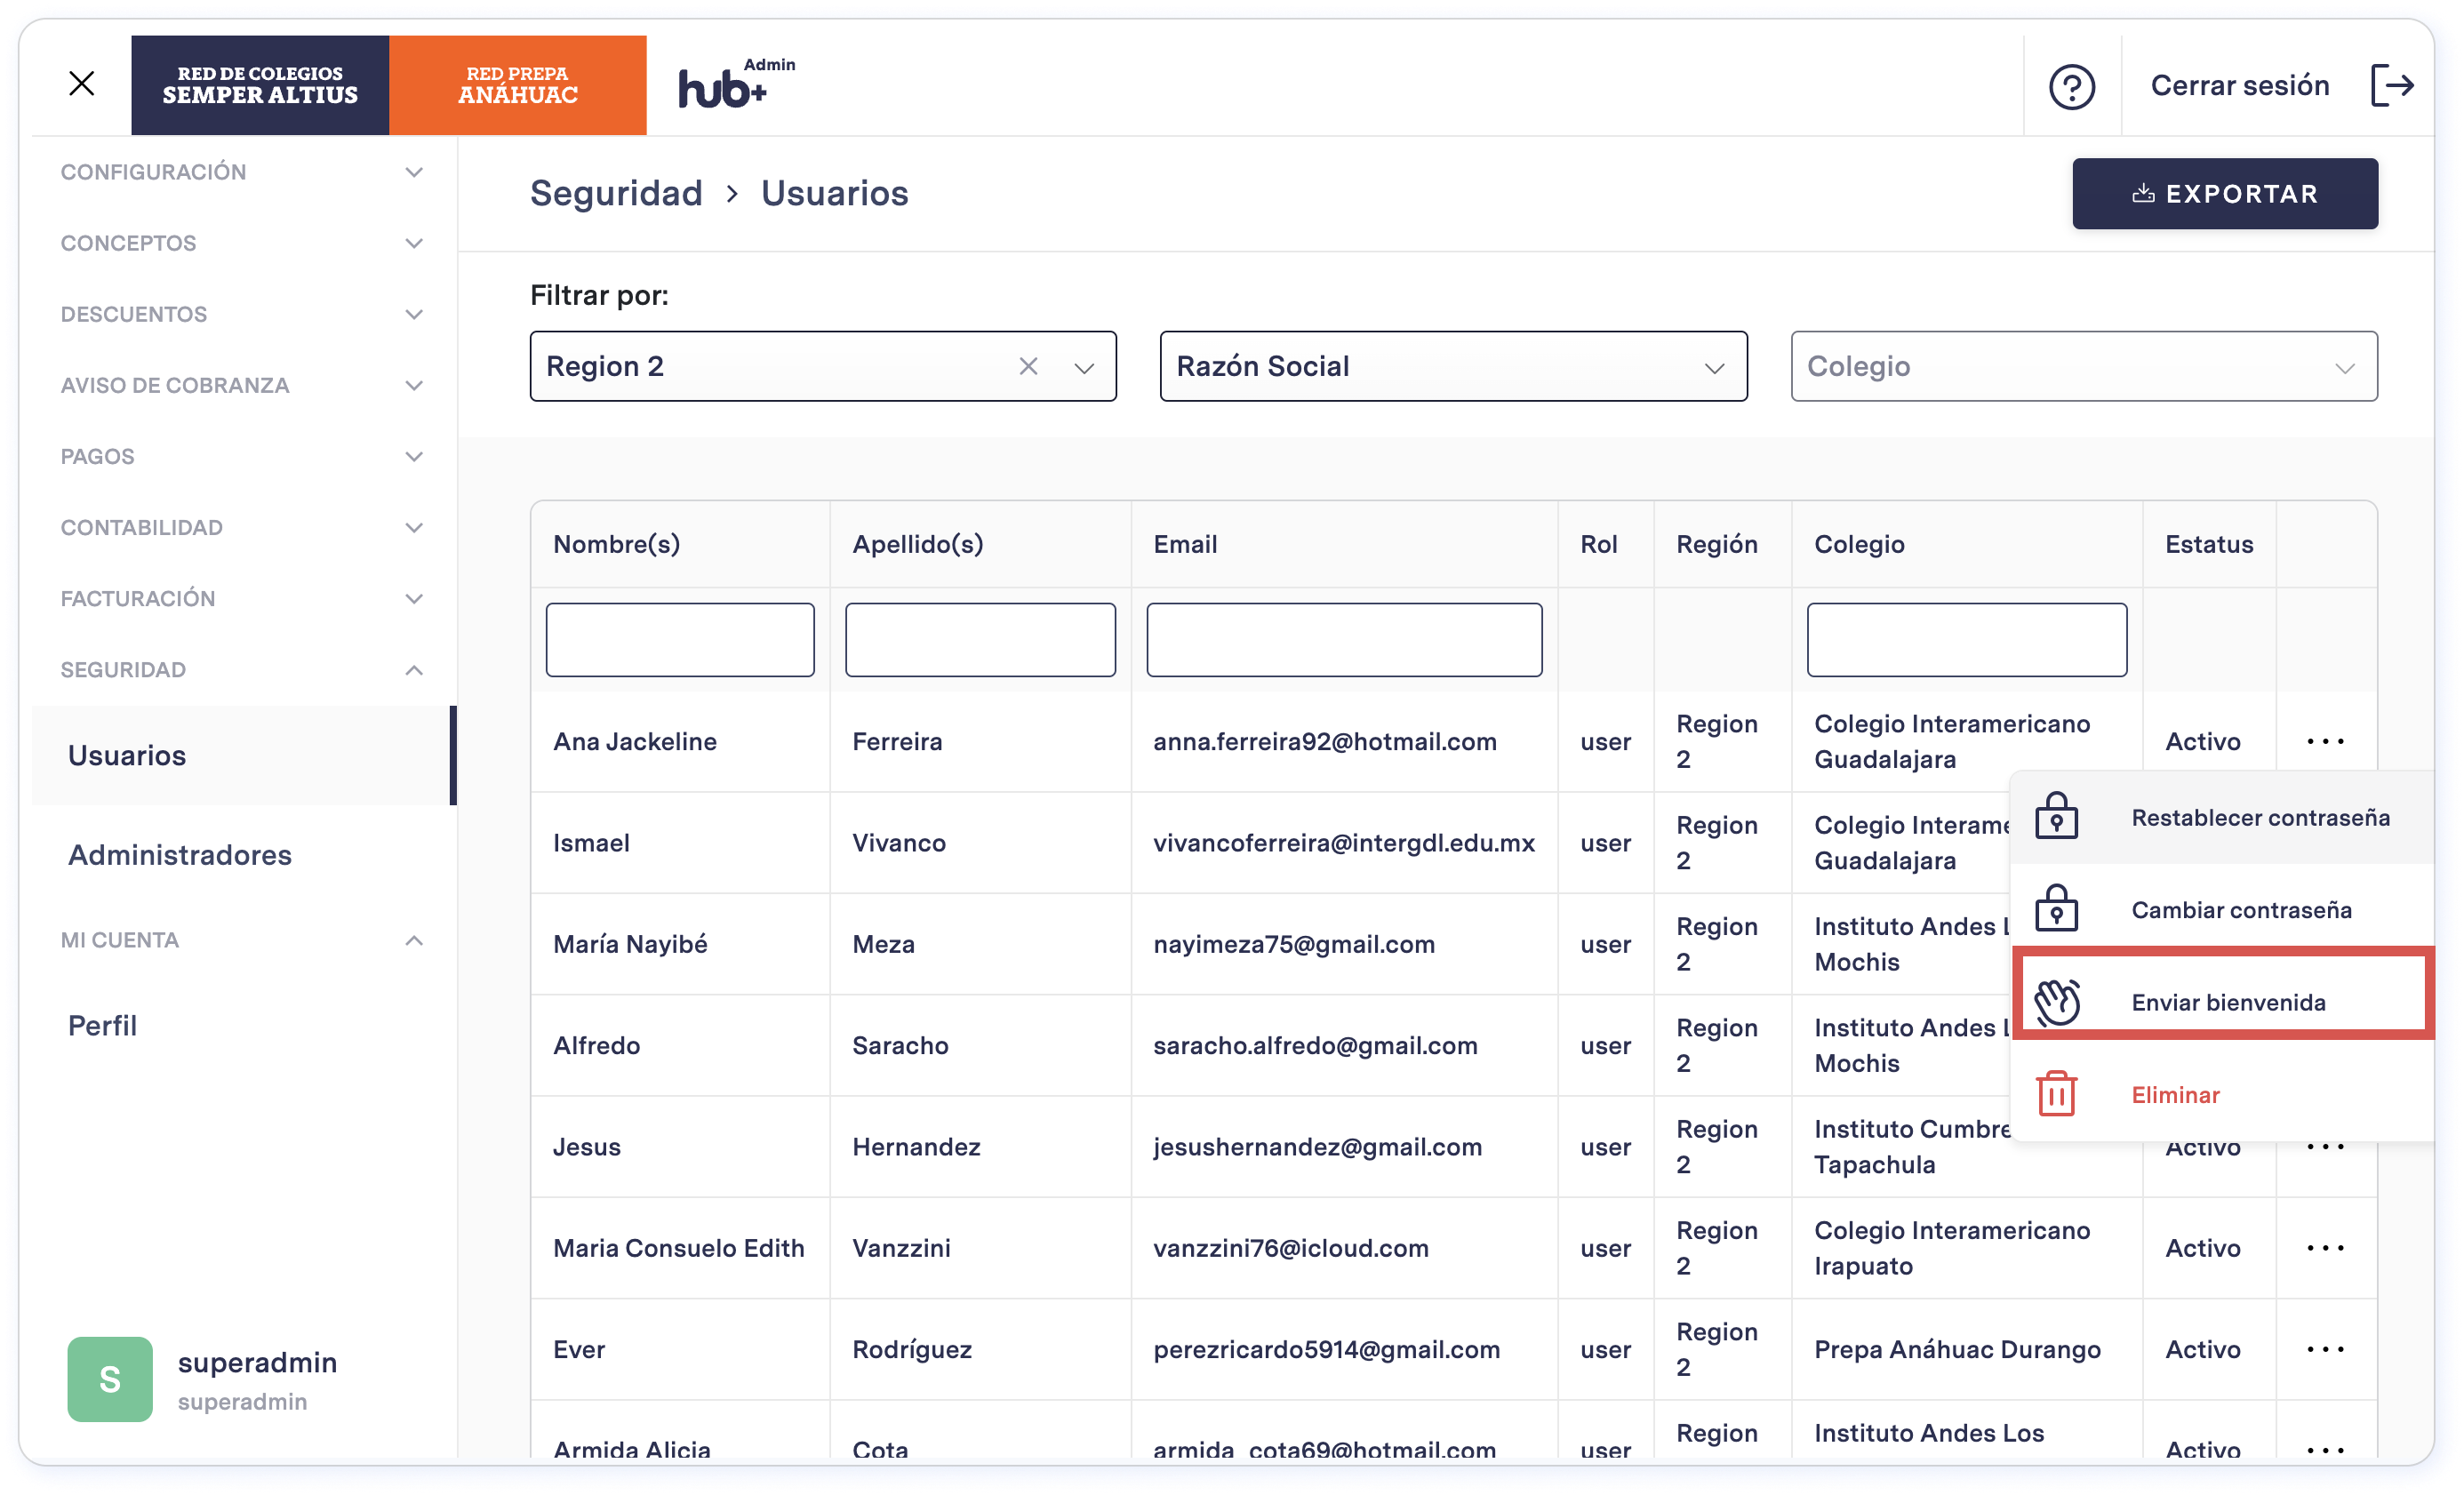Select Restablecer contraseña from the menu
This screenshot has width=2464, height=1495.
[x=2222, y=817]
